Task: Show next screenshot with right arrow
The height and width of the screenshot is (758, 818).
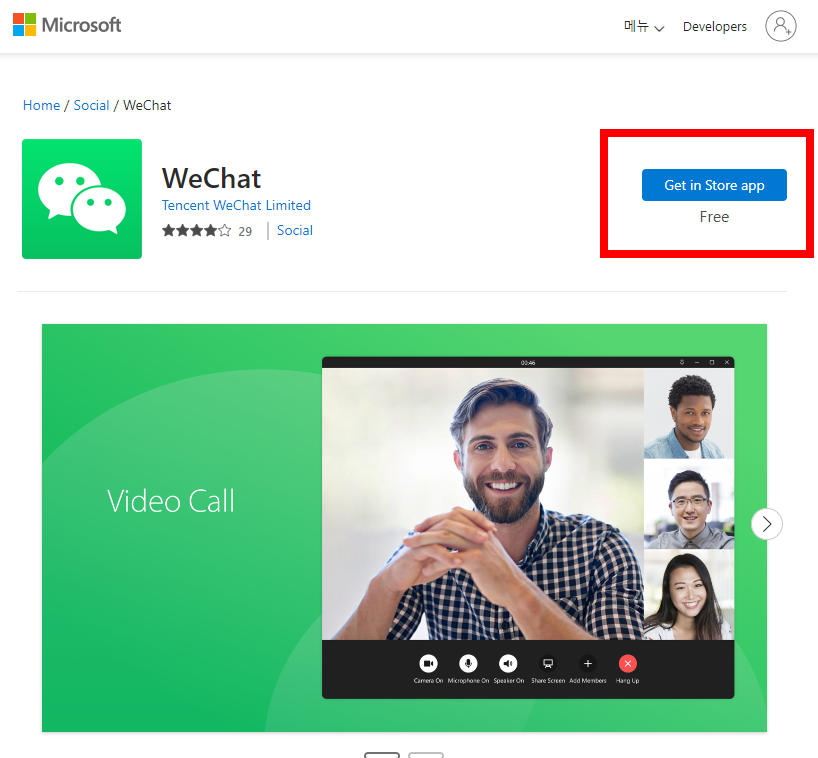Action: [x=766, y=524]
